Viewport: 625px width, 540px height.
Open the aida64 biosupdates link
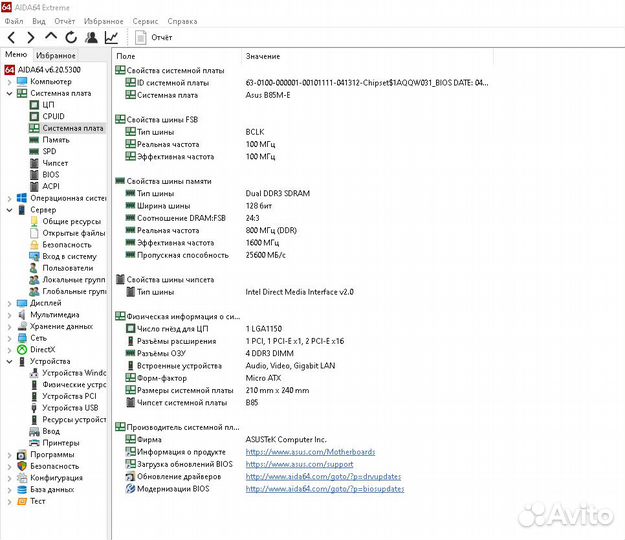[325, 489]
